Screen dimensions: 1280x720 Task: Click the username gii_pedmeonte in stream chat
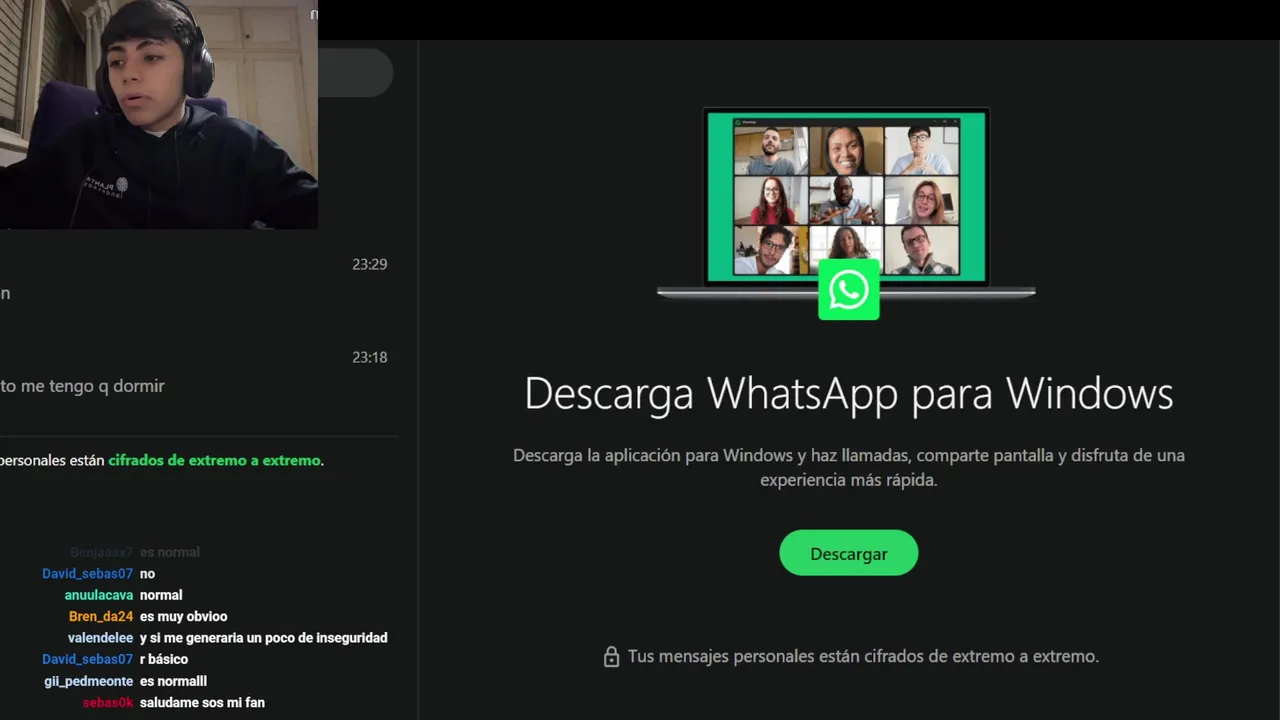[89, 681]
